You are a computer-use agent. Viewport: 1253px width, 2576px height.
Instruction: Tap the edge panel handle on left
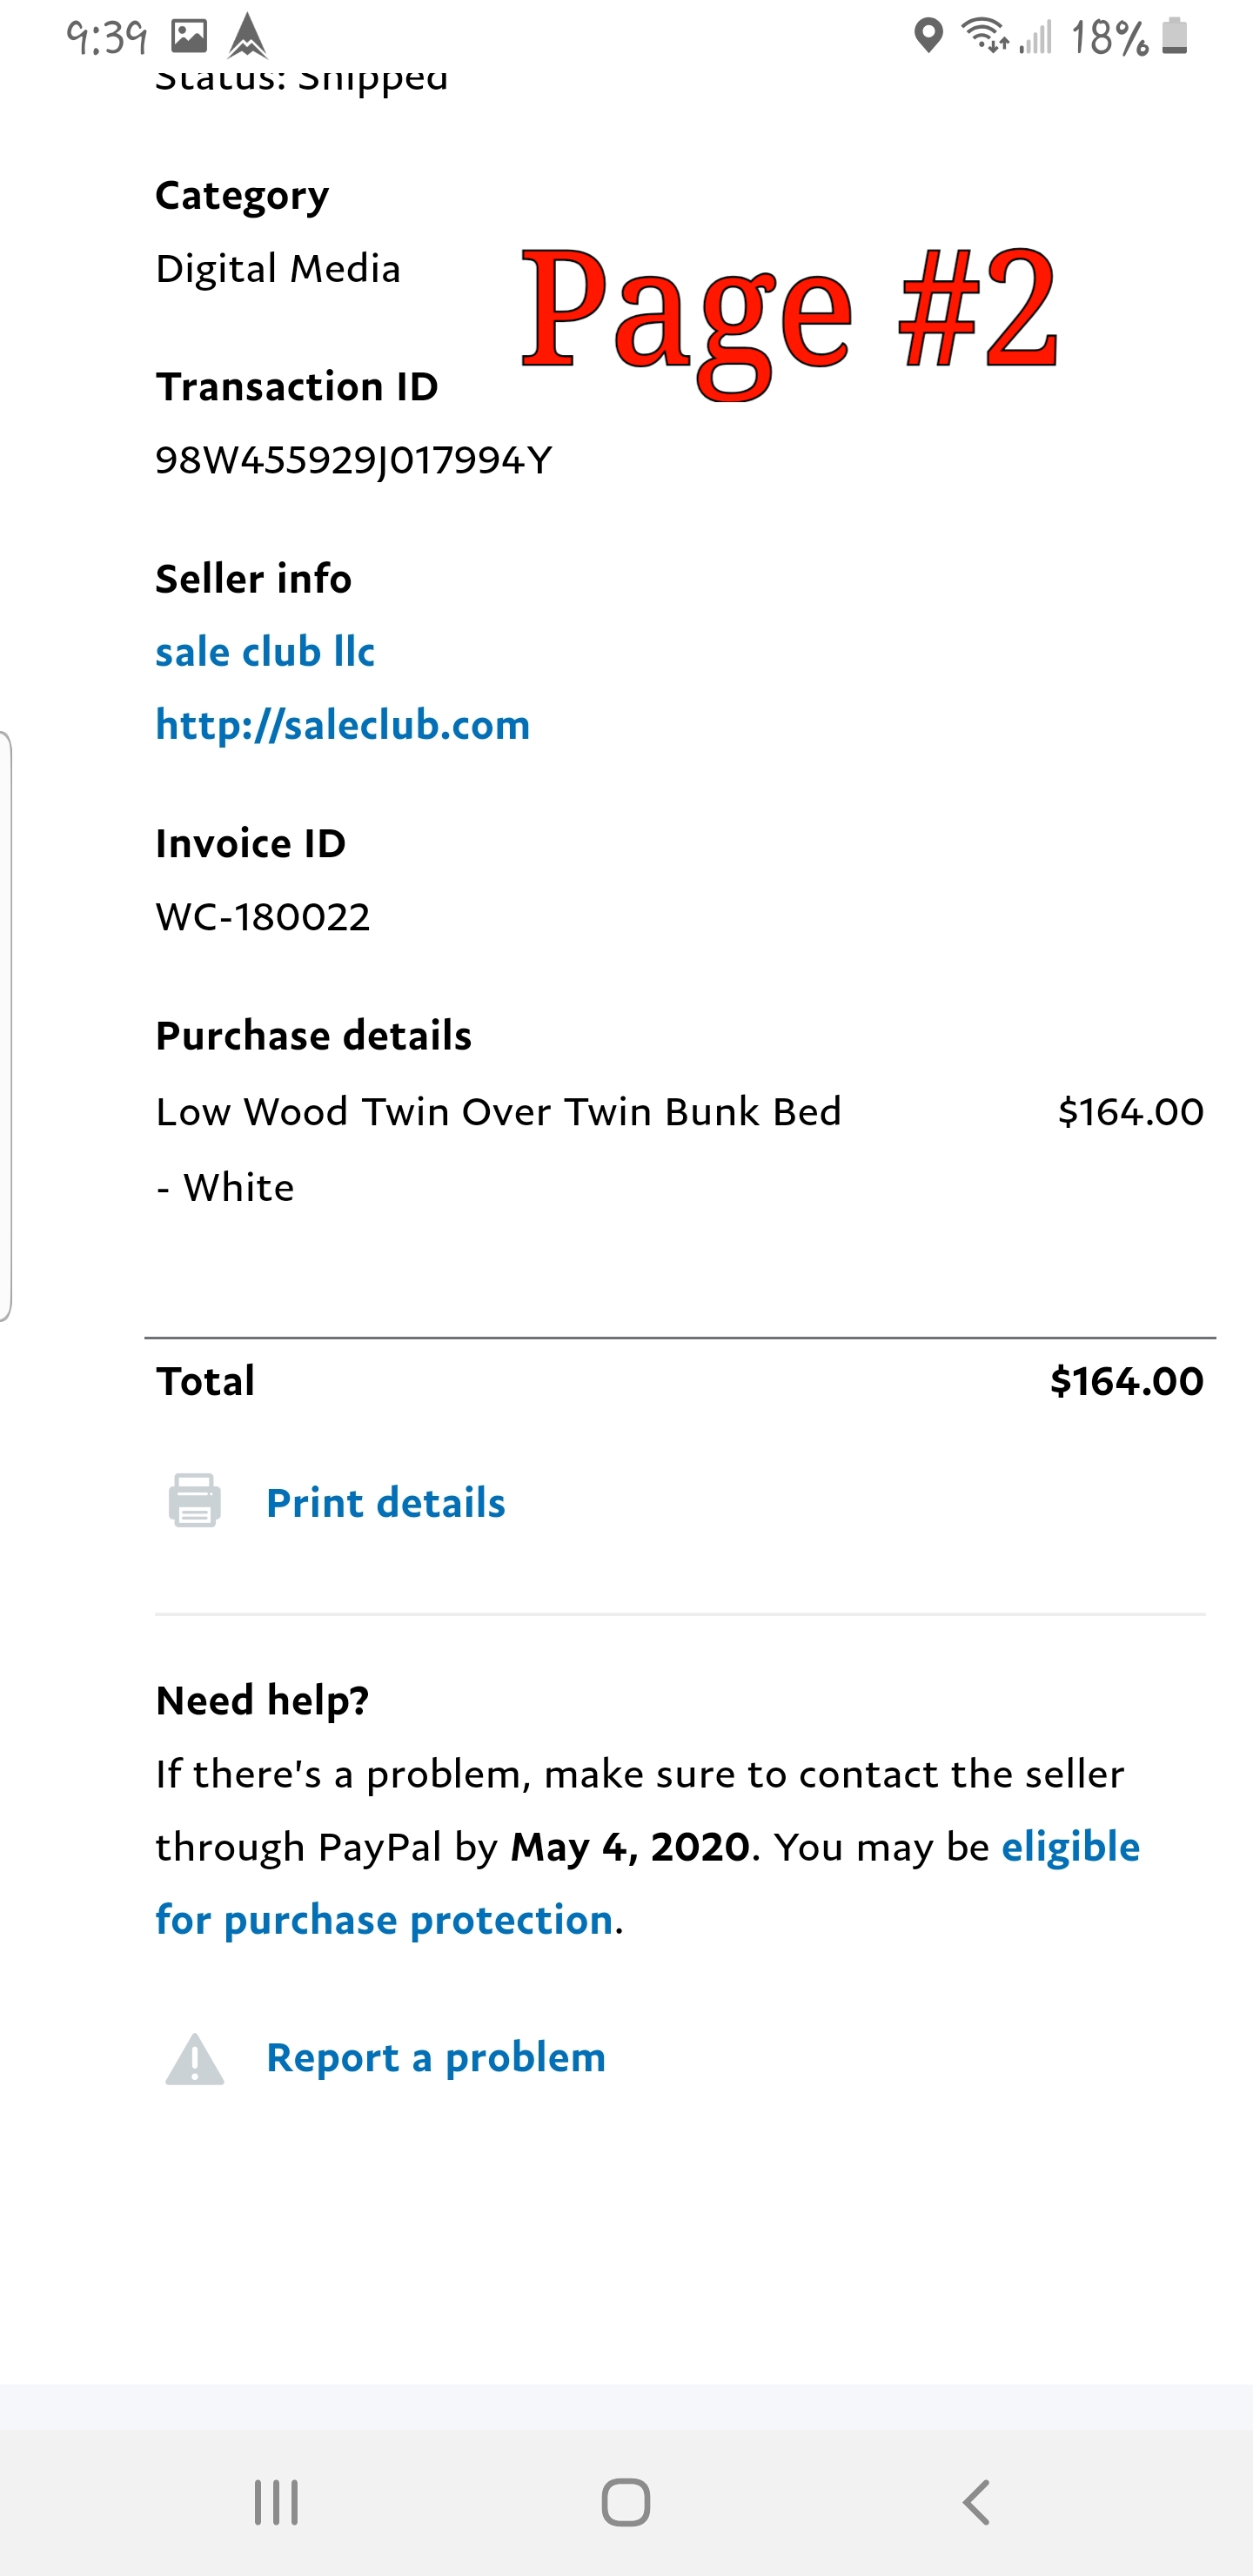coord(6,1026)
